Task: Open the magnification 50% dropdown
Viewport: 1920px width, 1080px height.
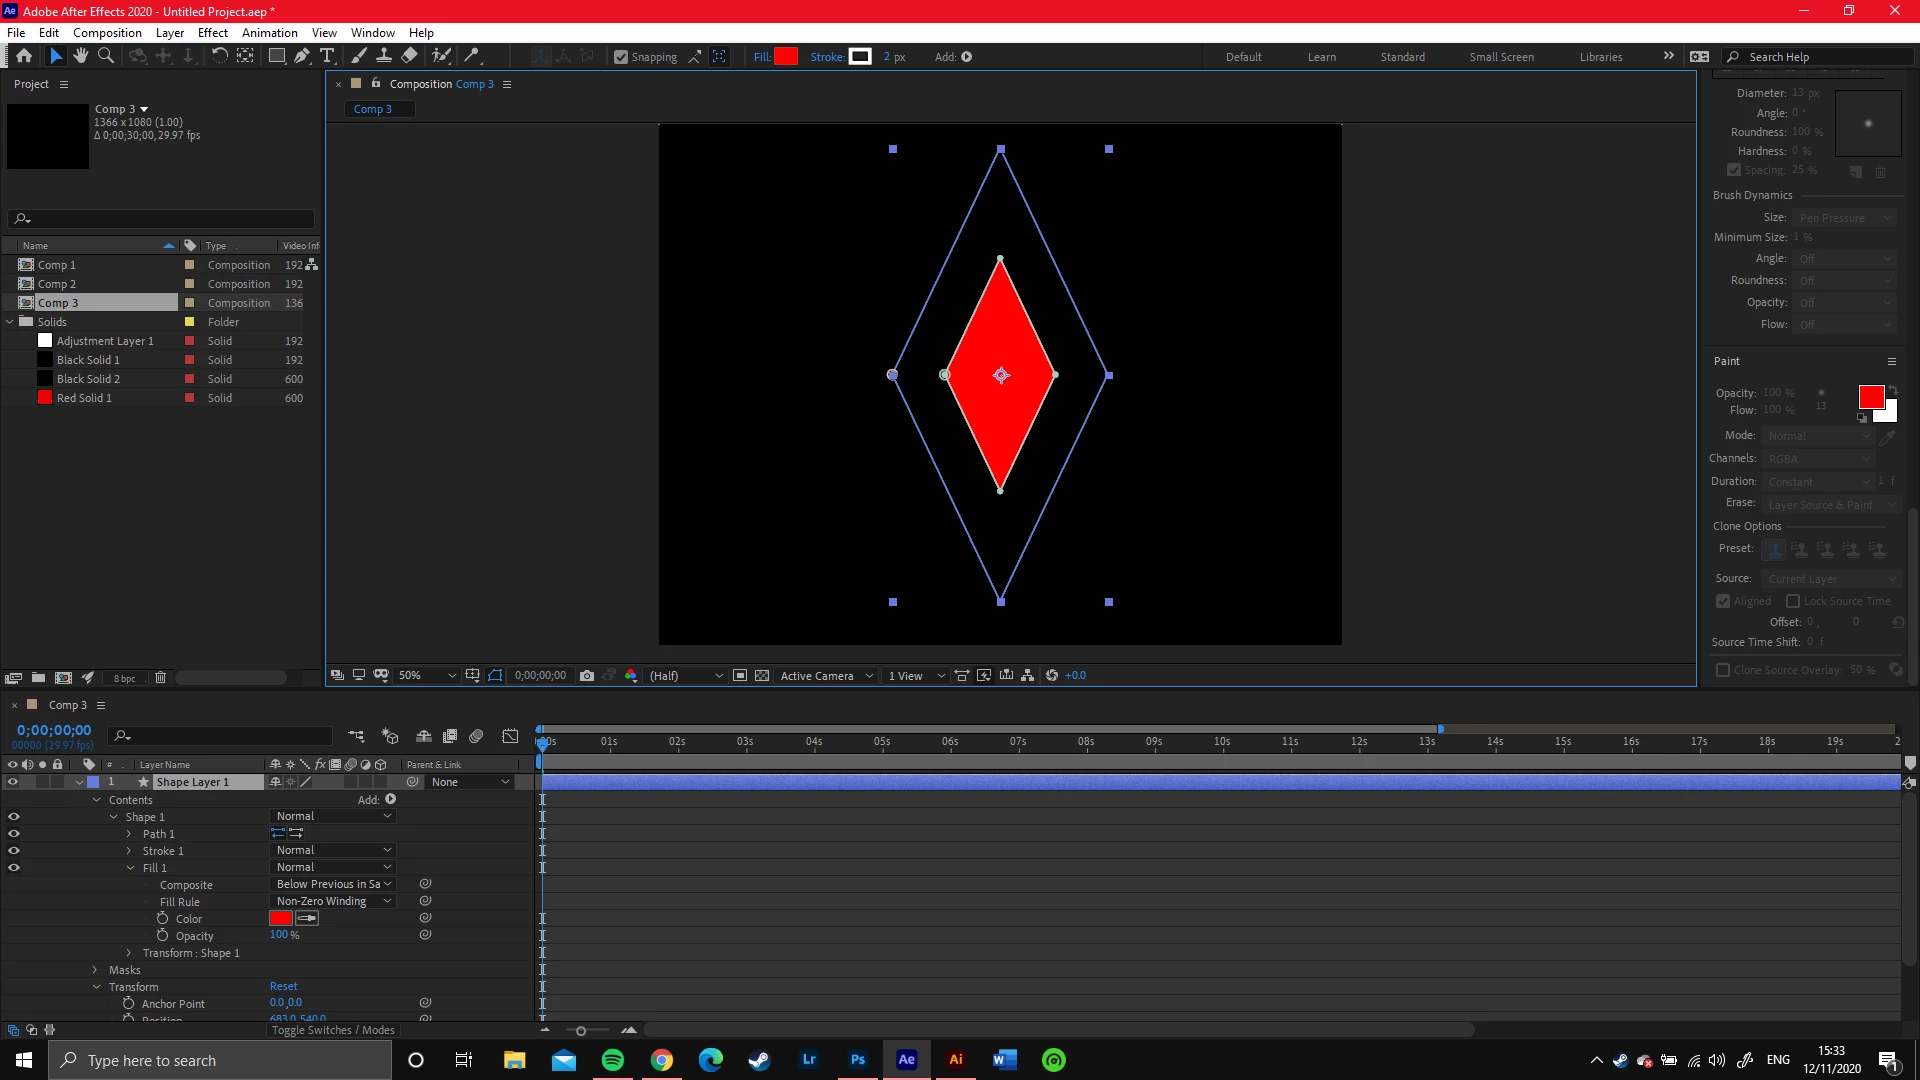Action: click(427, 676)
